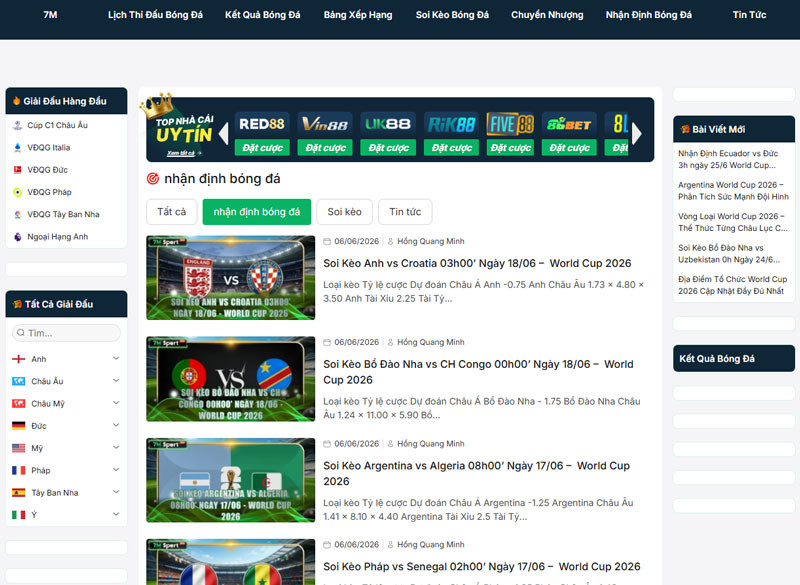Click the VĐQG Tây Ban Nha league icon
The image size is (800, 585).
pyautogui.click(x=17, y=215)
